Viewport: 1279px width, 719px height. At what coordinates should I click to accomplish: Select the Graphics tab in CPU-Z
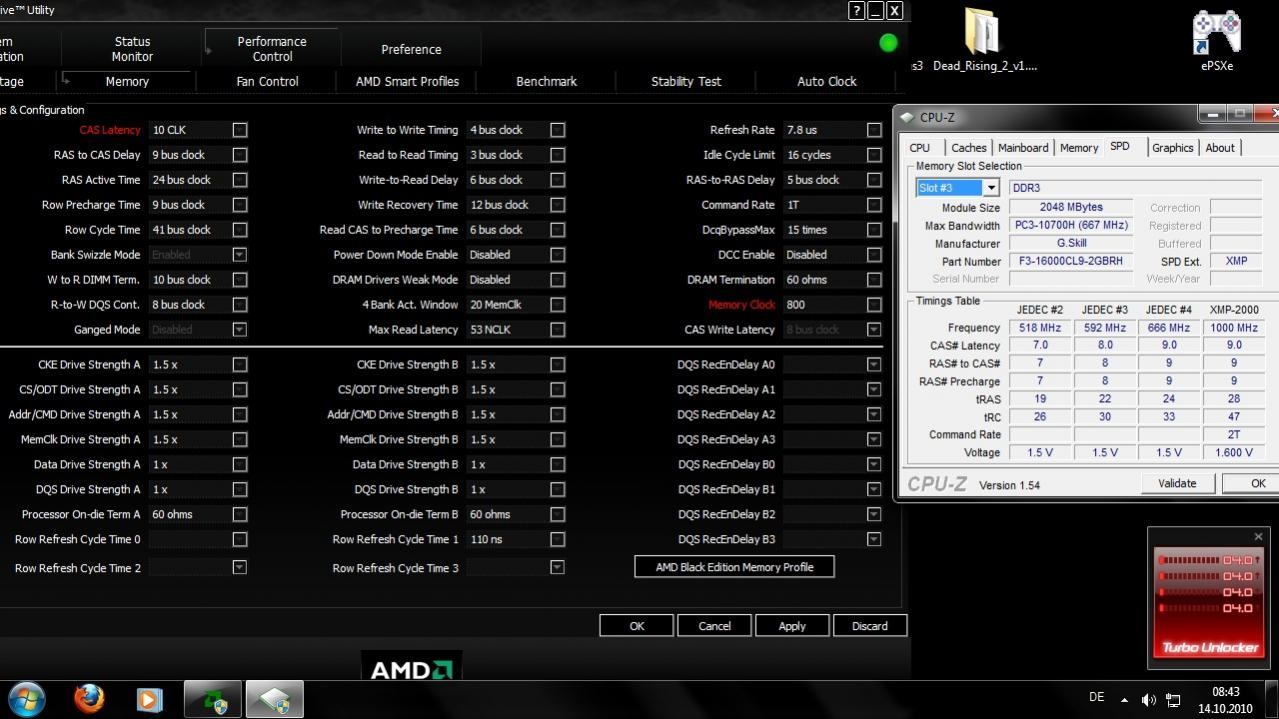(1172, 148)
